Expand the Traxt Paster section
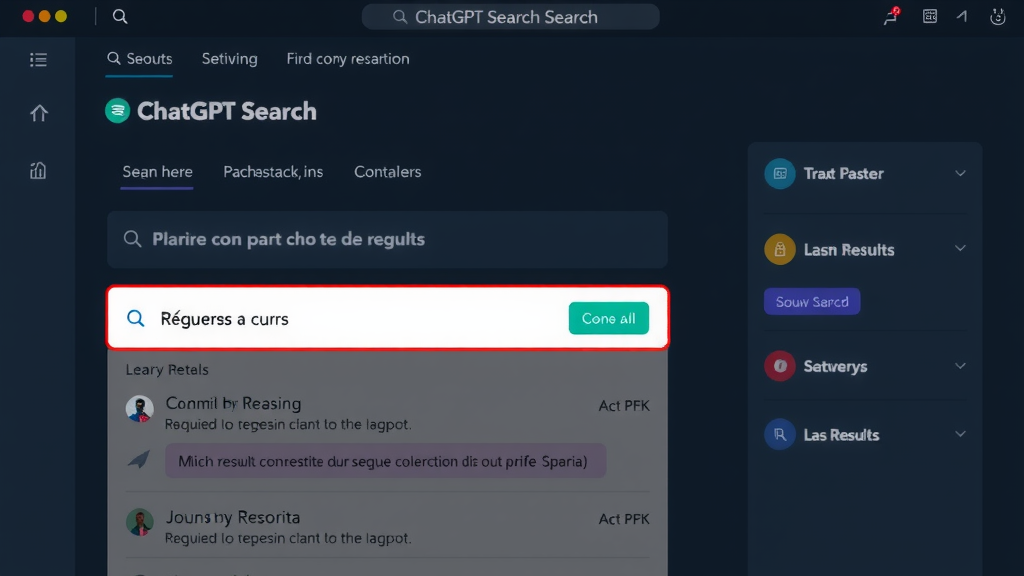Screen dimensions: 1024x576 coord(960,173)
